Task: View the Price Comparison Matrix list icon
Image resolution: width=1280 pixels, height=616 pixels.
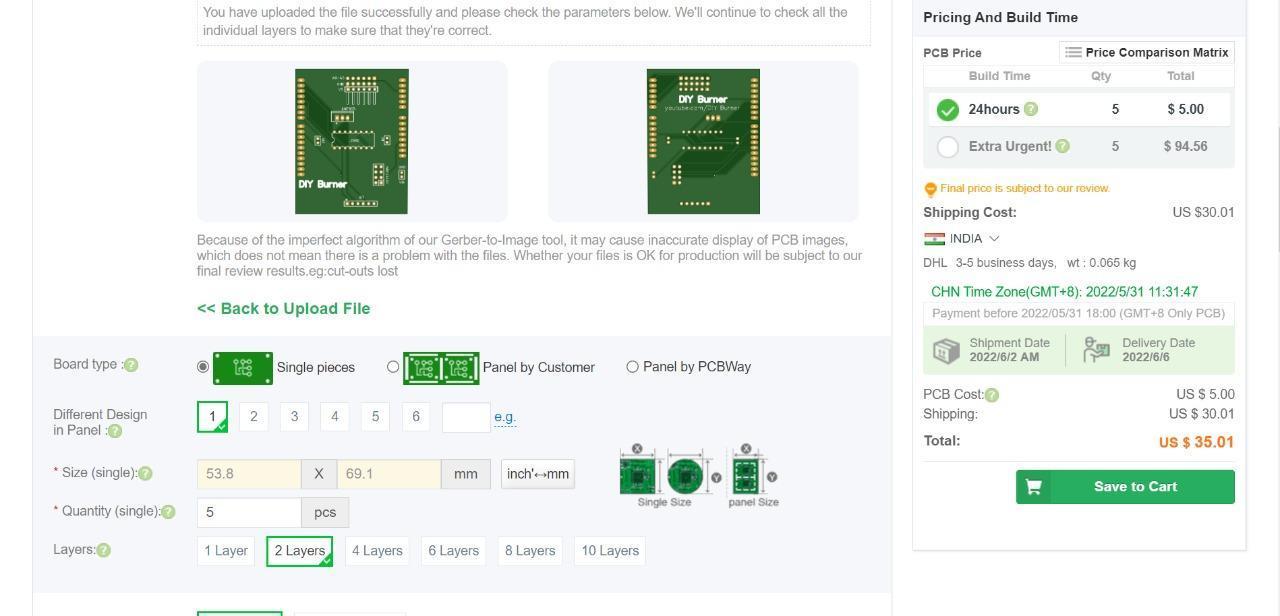Action: tap(1074, 52)
